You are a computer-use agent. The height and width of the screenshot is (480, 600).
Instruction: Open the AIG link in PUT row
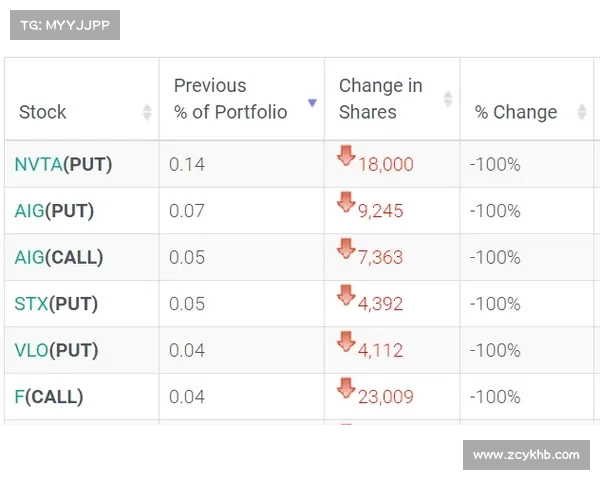[30, 211]
